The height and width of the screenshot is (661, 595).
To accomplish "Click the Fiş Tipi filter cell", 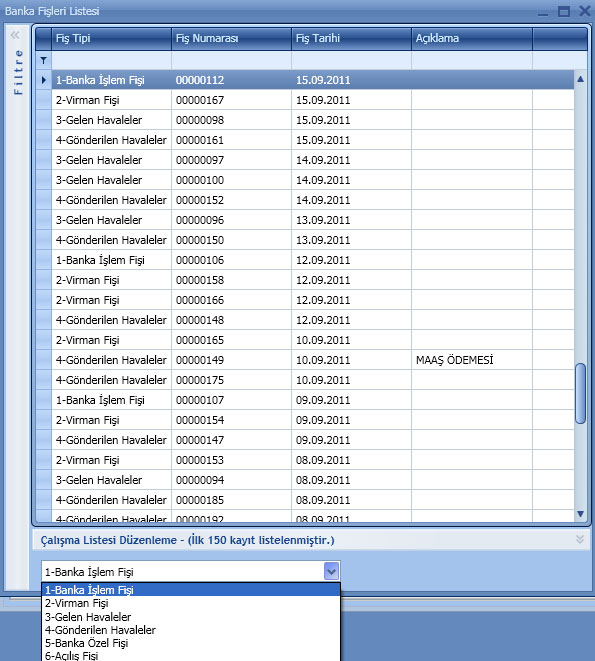I will coord(111,61).
